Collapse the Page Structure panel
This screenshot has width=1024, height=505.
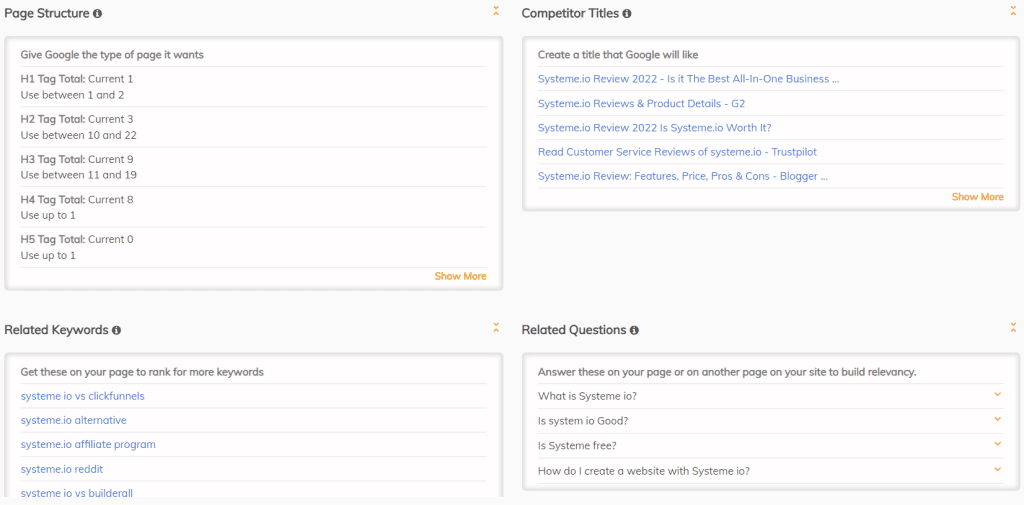pyautogui.click(x=496, y=11)
